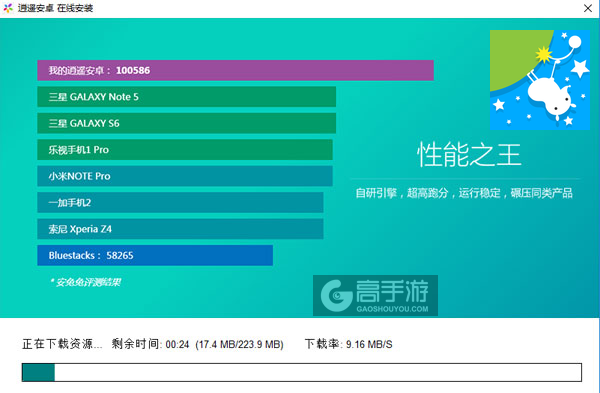Viewport: 600px width, 393px height.
Task: Click the 三星 GALAXY Note 5 bar
Action: (187, 97)
